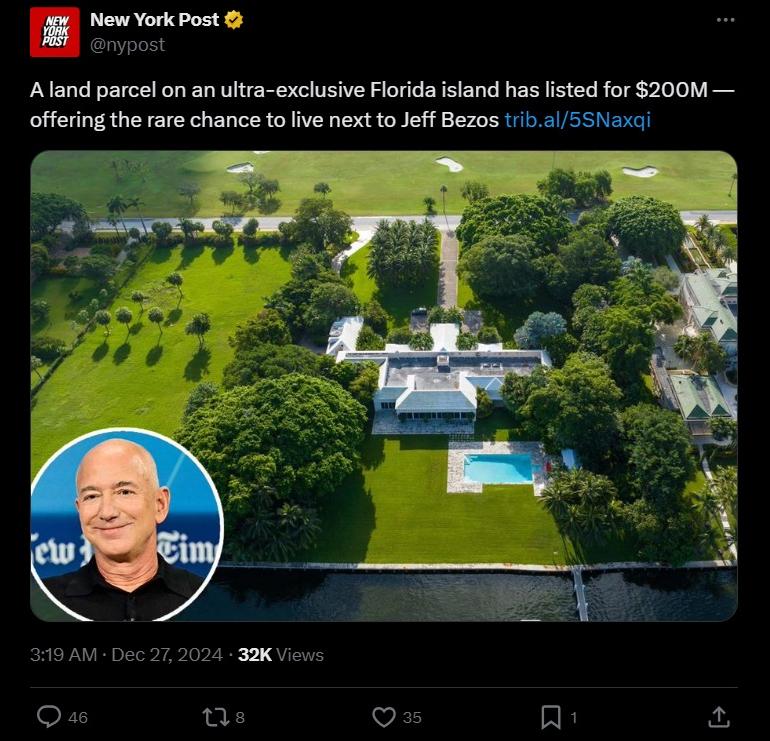Image resolution: width=770 pixels, height=741 pixels.
Task: Like the tweet with heart icon
Action: pos(384,717)
